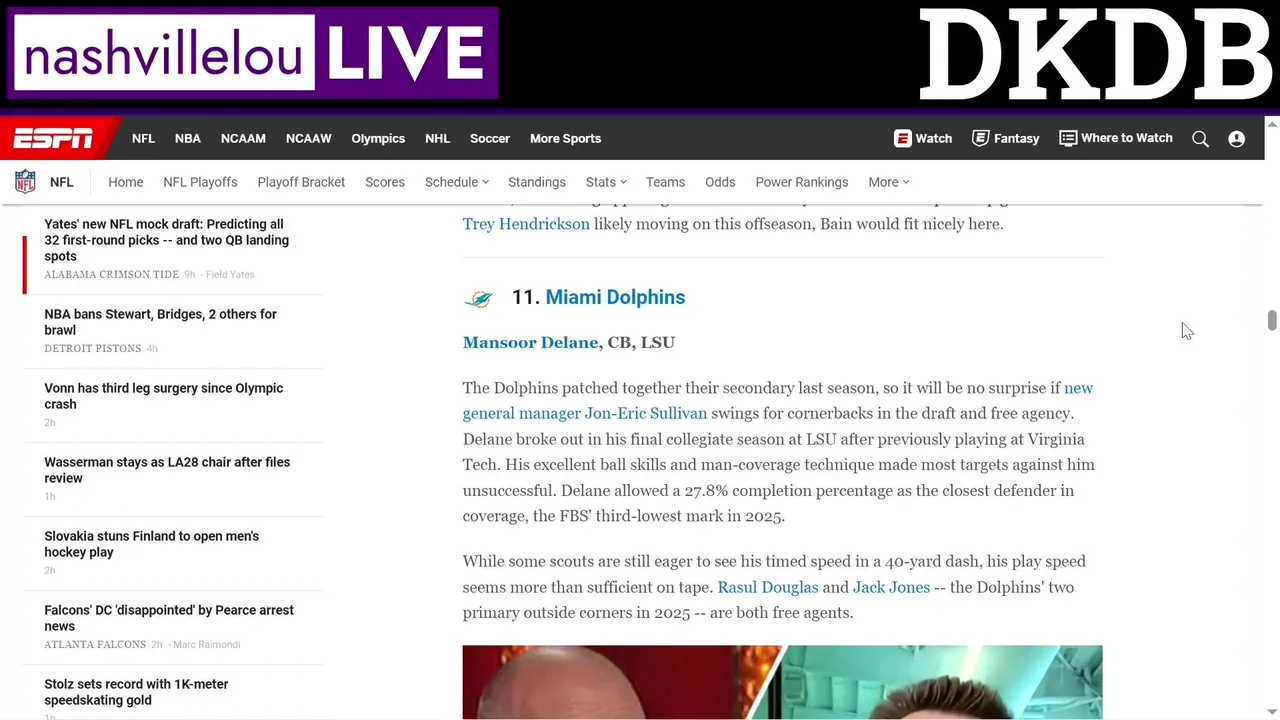
Task: Open Wasserman stays as LA28 chair story
Action: point(167,470)
